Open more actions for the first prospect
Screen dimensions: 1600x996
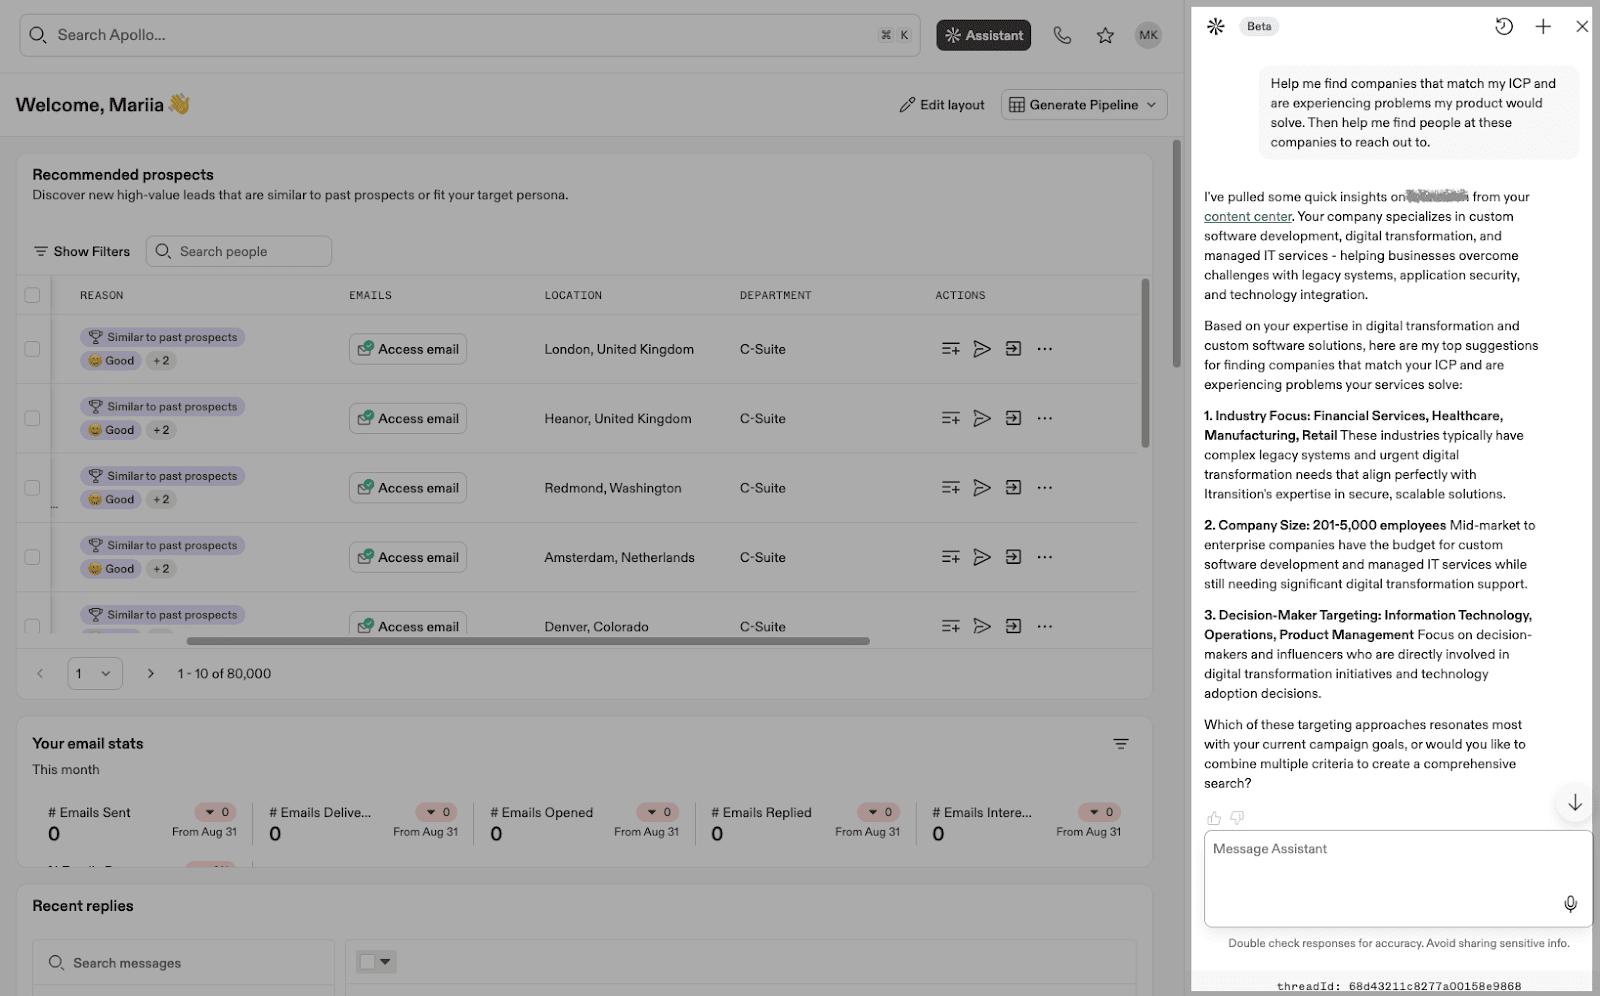click(x=1044, y=348)
